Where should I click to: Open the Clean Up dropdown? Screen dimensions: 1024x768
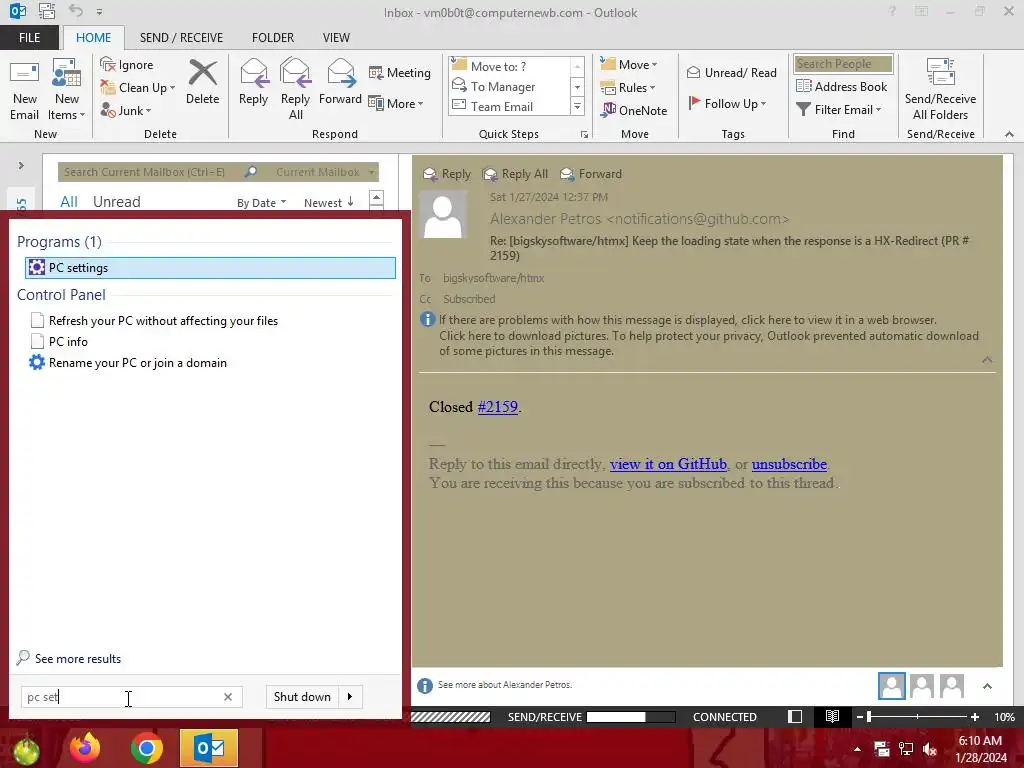(137, 88)
